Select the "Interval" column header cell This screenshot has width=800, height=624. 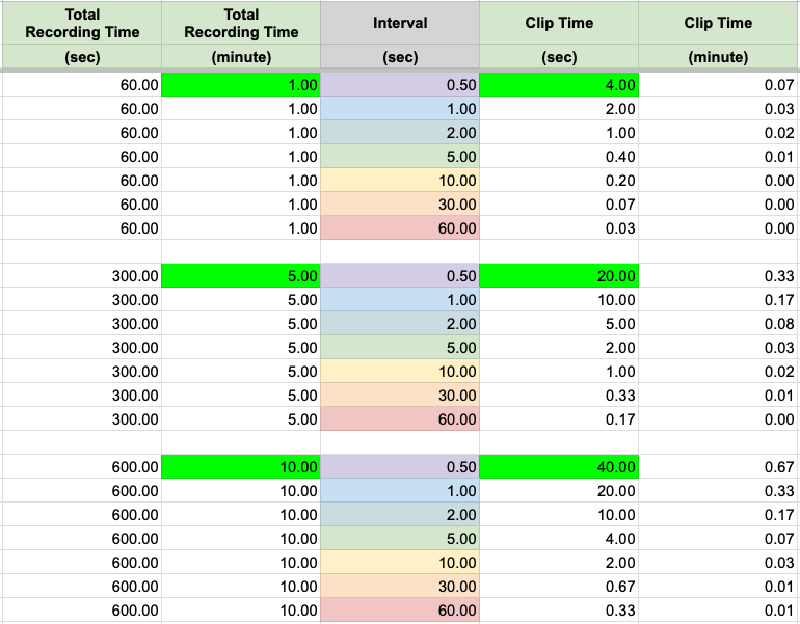click(400, 23)
